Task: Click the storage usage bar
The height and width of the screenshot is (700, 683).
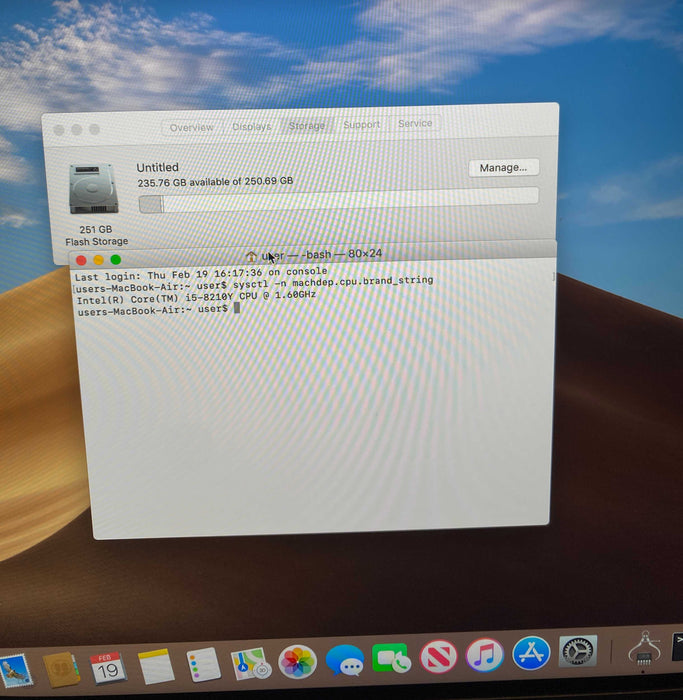Action: click(339, 200)
